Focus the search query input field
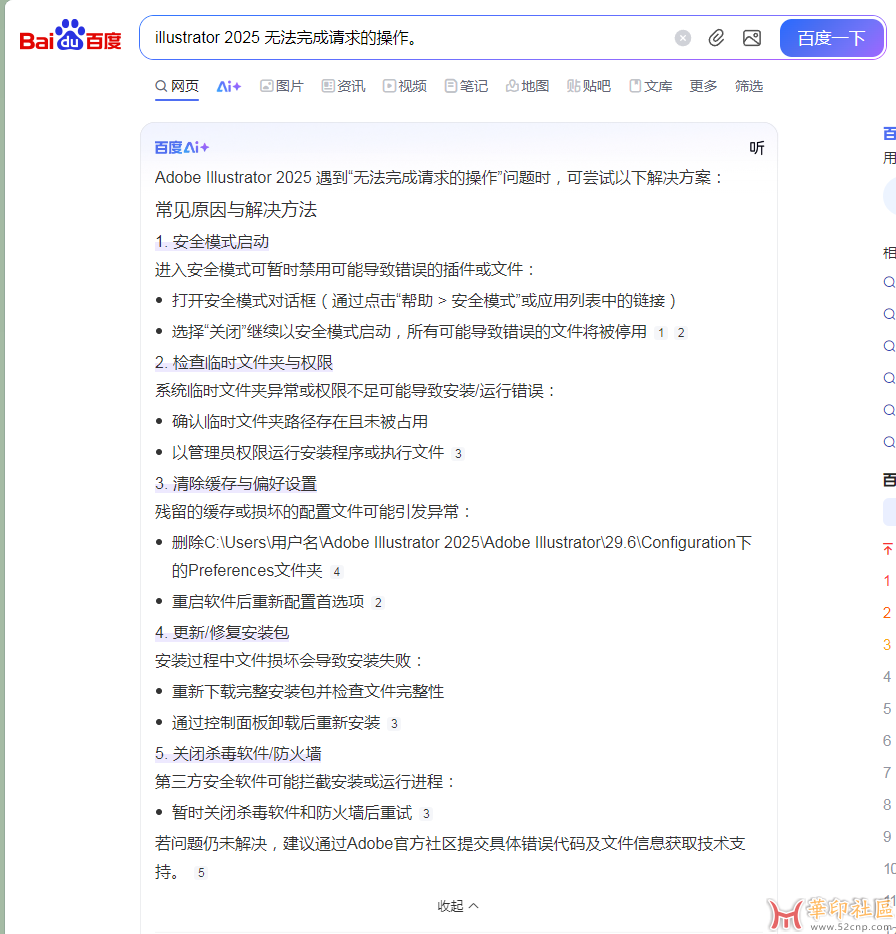This screenshot has width=896, height=934. (x=405, y=38)
